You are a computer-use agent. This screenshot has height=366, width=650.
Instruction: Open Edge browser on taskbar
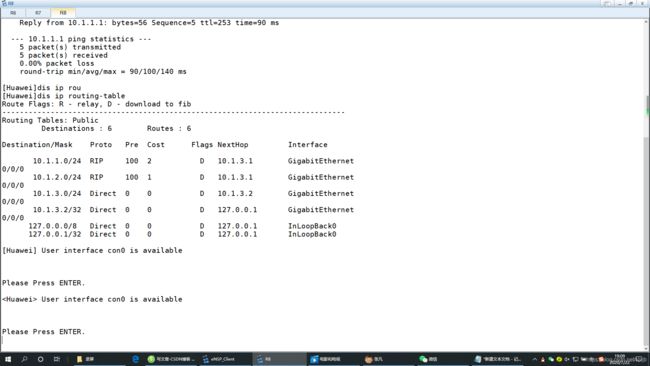(x=135, y=359)
